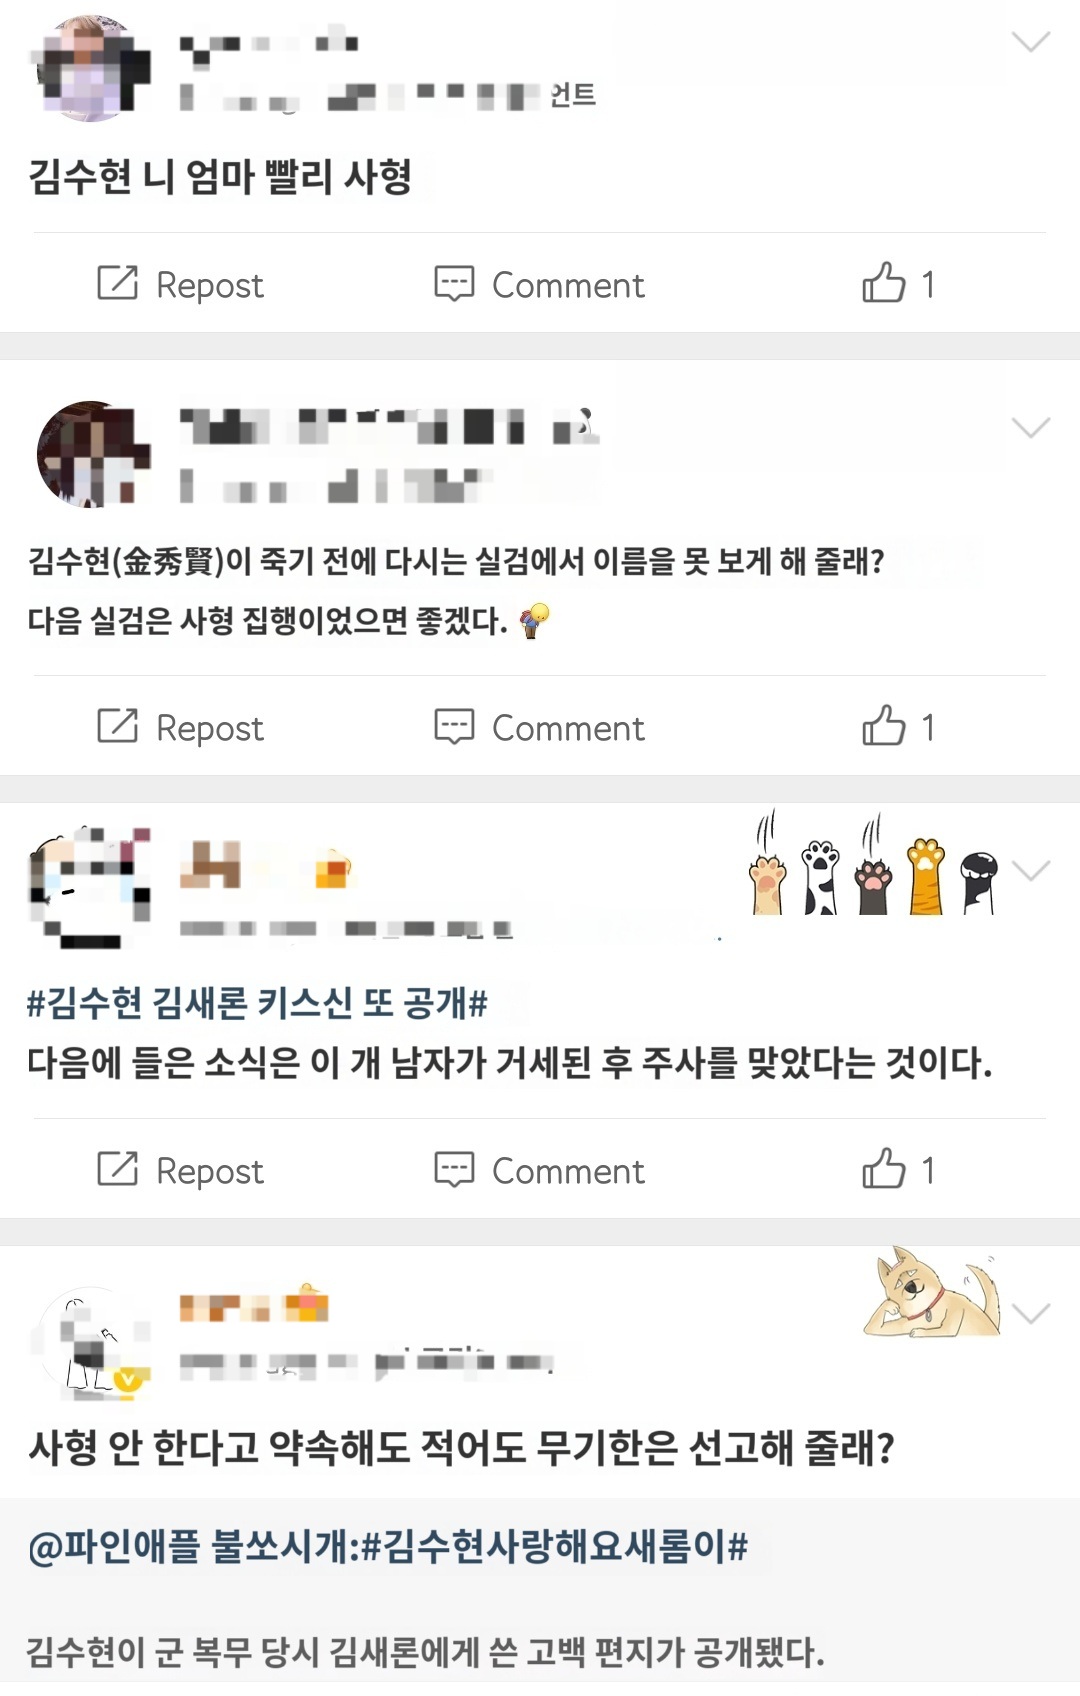Expand options chevron beside cat paws decoration
Viewport: 1080px width, 1696px height.
[x=1031, y=871]
